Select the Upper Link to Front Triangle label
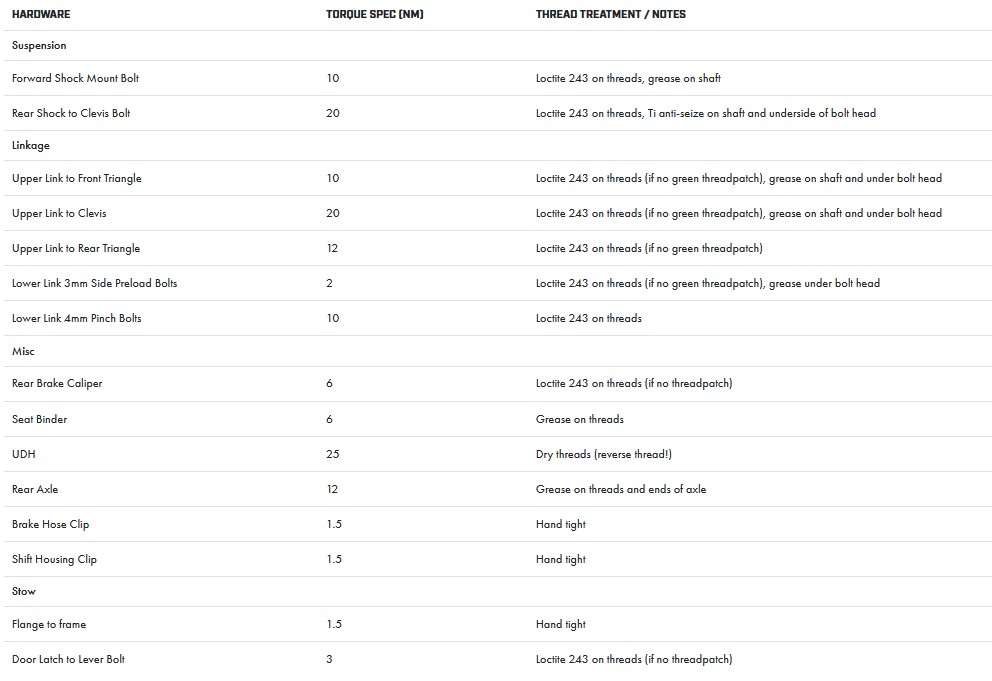This screenshot has height=681, width=992. click(77, 178)
